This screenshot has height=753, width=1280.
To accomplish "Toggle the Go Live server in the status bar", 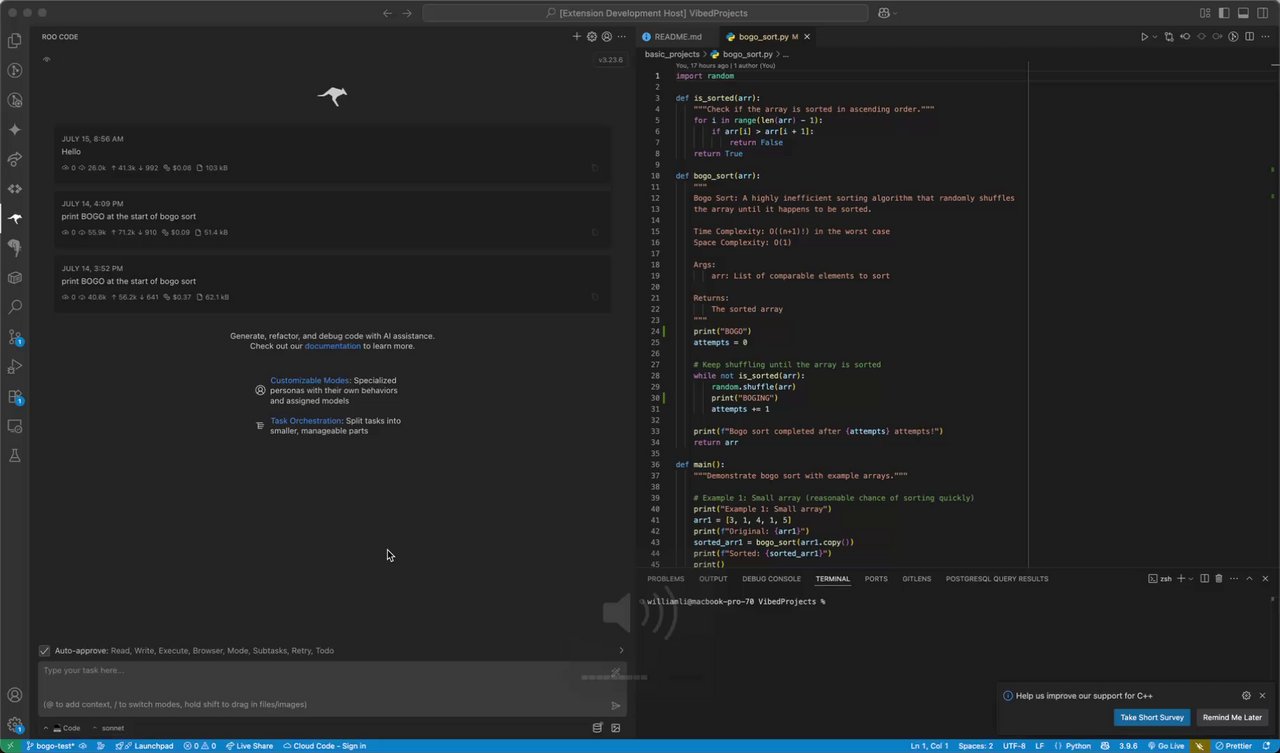I will click(x=1166, y=746).
